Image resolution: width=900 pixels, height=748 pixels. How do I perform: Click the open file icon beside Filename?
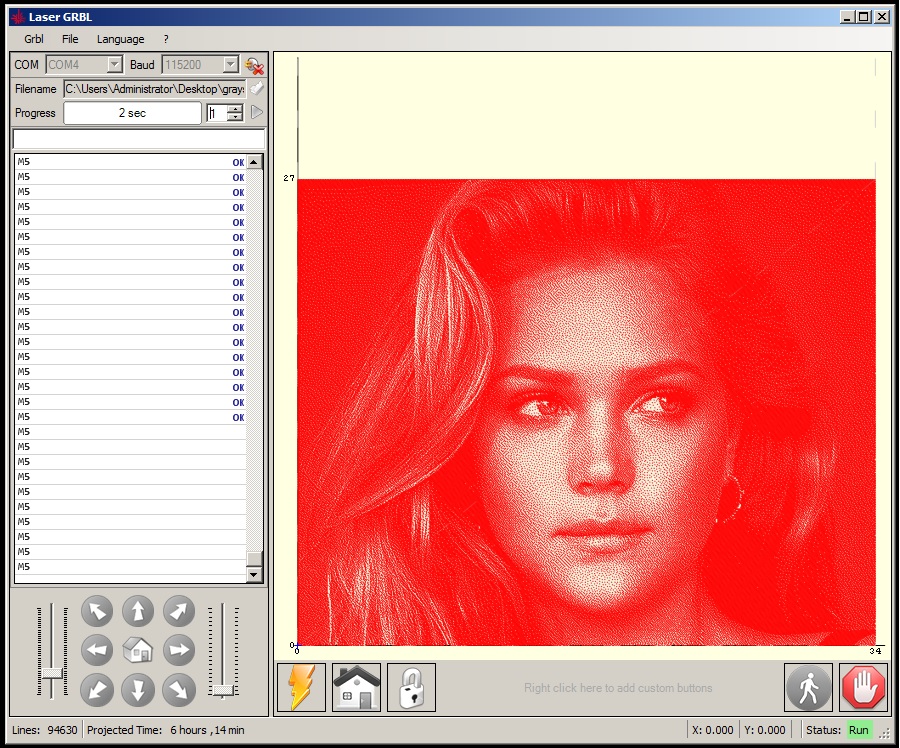point(256,89)
